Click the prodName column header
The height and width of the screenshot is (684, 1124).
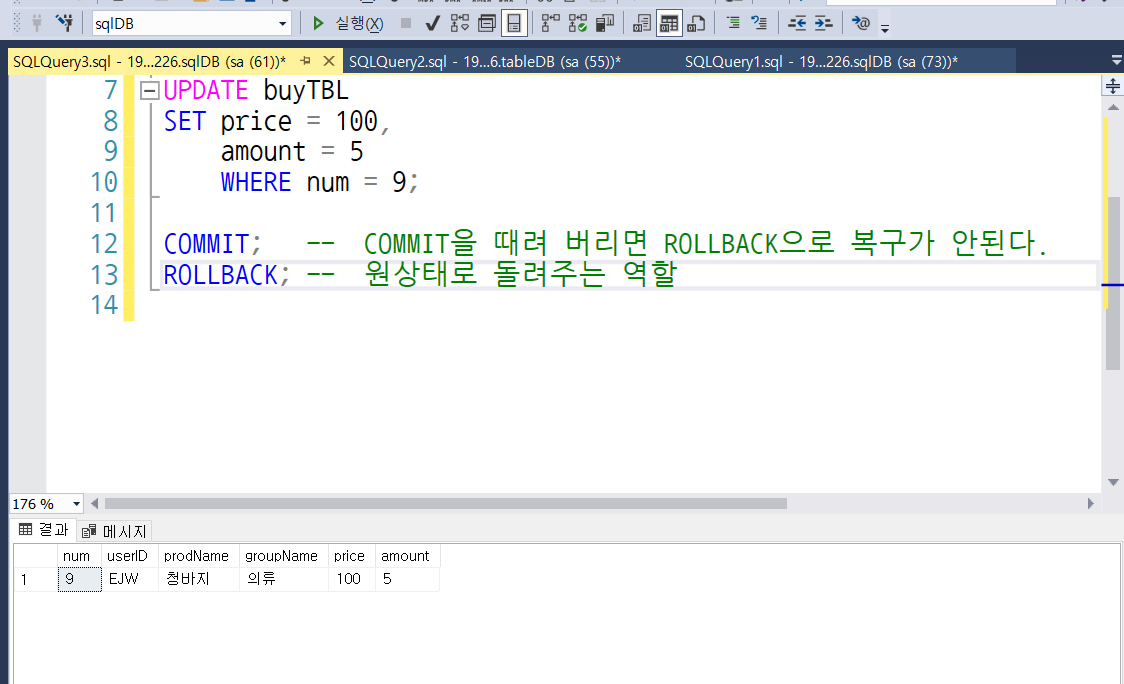[x=199, y=556]
